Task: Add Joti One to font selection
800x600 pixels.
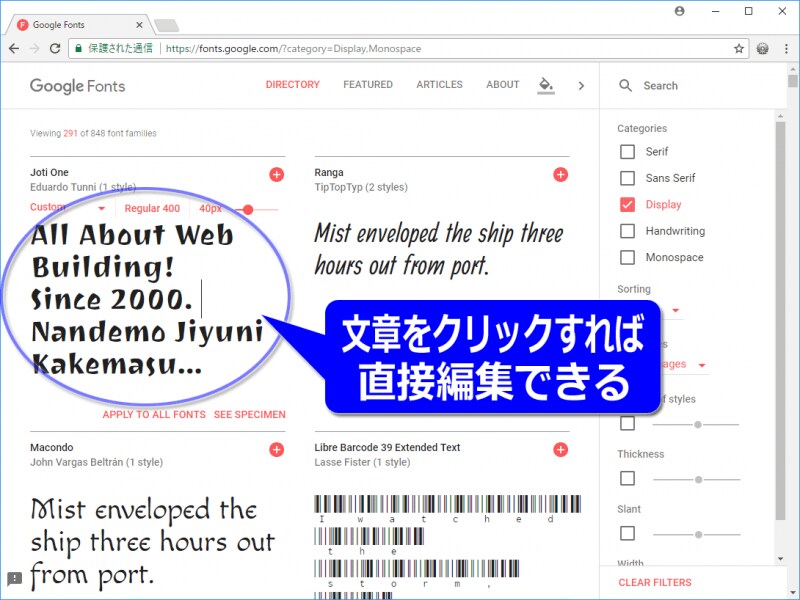Action: (275, 176)
